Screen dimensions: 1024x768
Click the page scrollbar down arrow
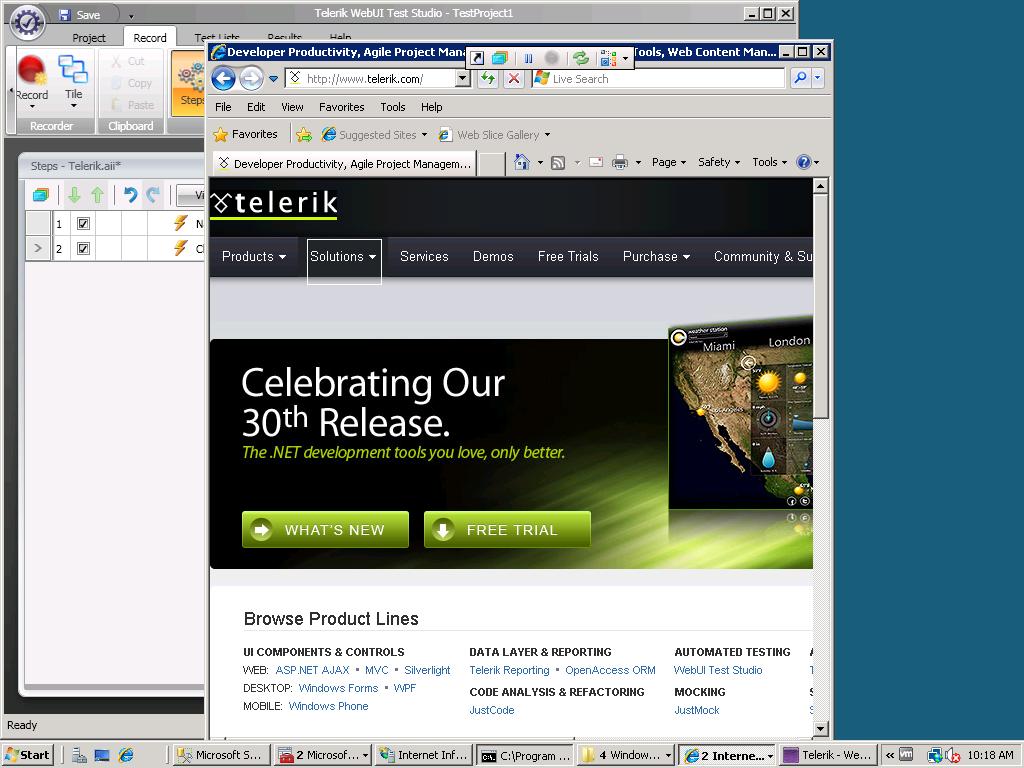point(821,728)
